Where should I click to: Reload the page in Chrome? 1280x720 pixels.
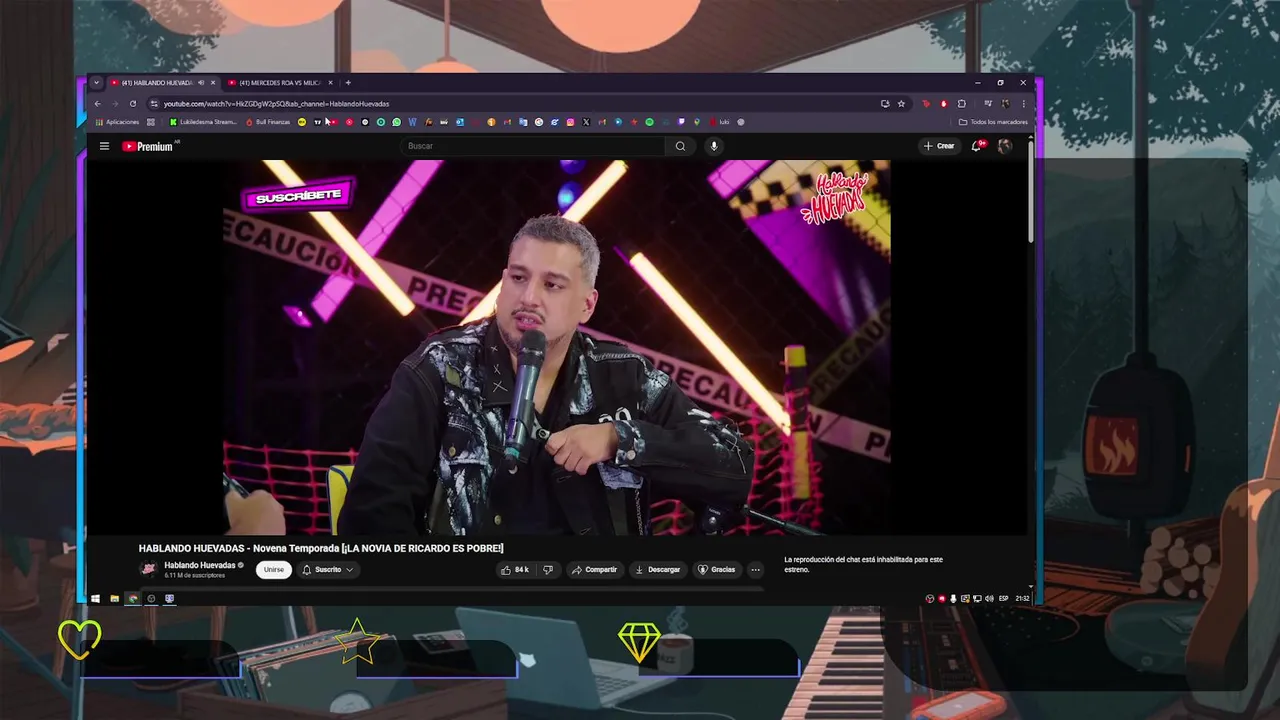click(x=132, y=103)
